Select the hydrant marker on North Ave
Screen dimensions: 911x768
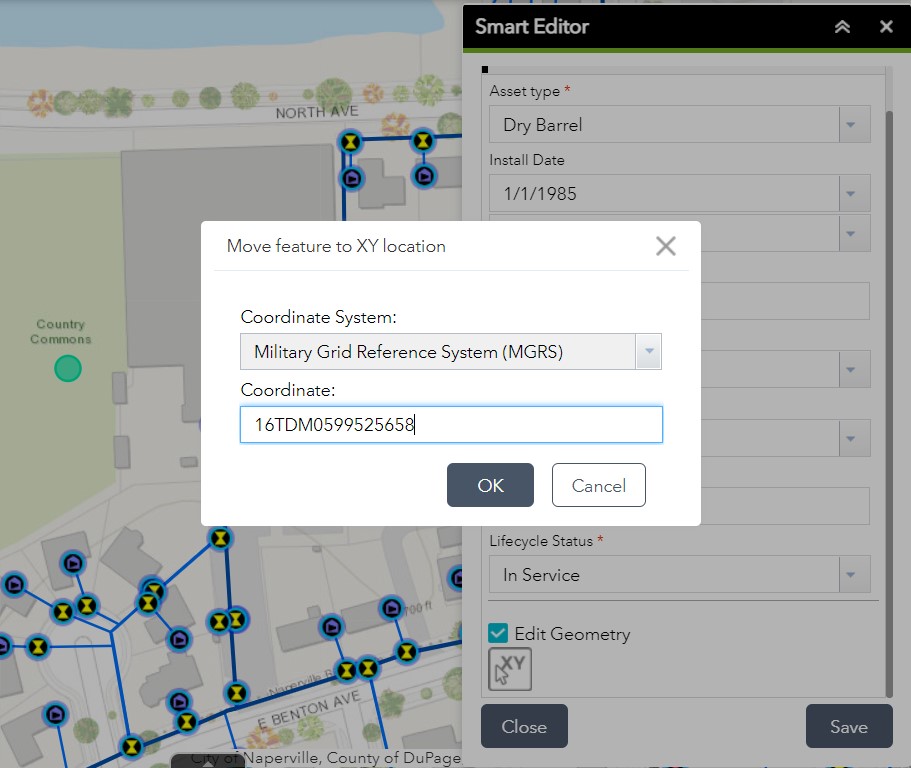pos(350,141)
